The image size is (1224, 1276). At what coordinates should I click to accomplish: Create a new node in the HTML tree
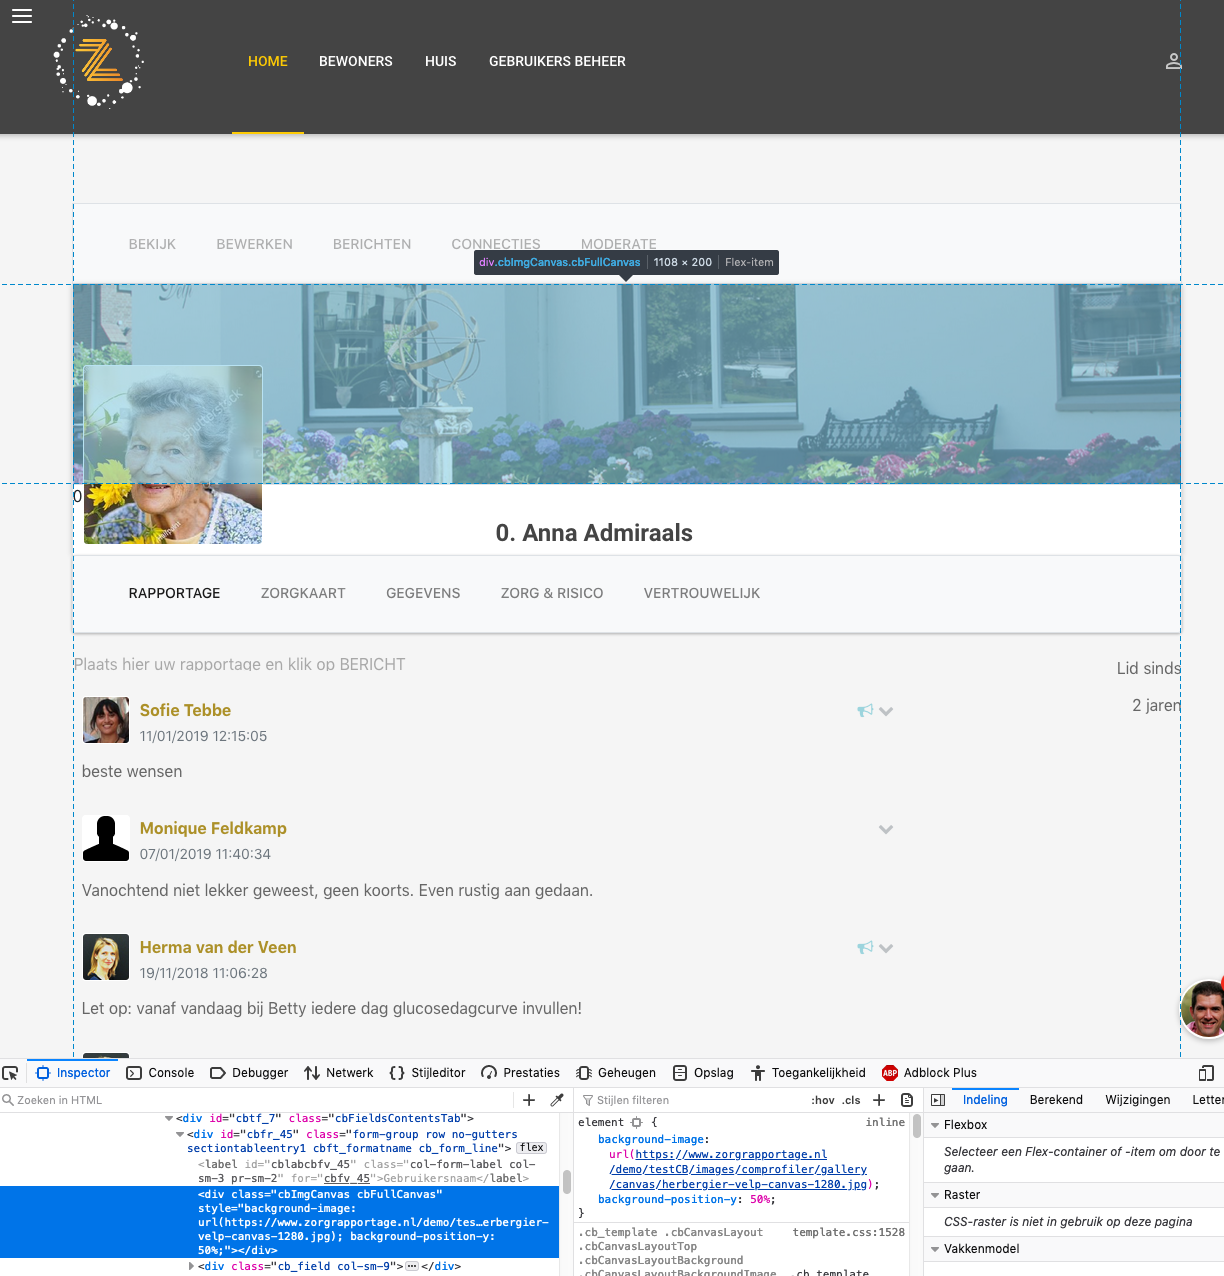coord(529,1100)
